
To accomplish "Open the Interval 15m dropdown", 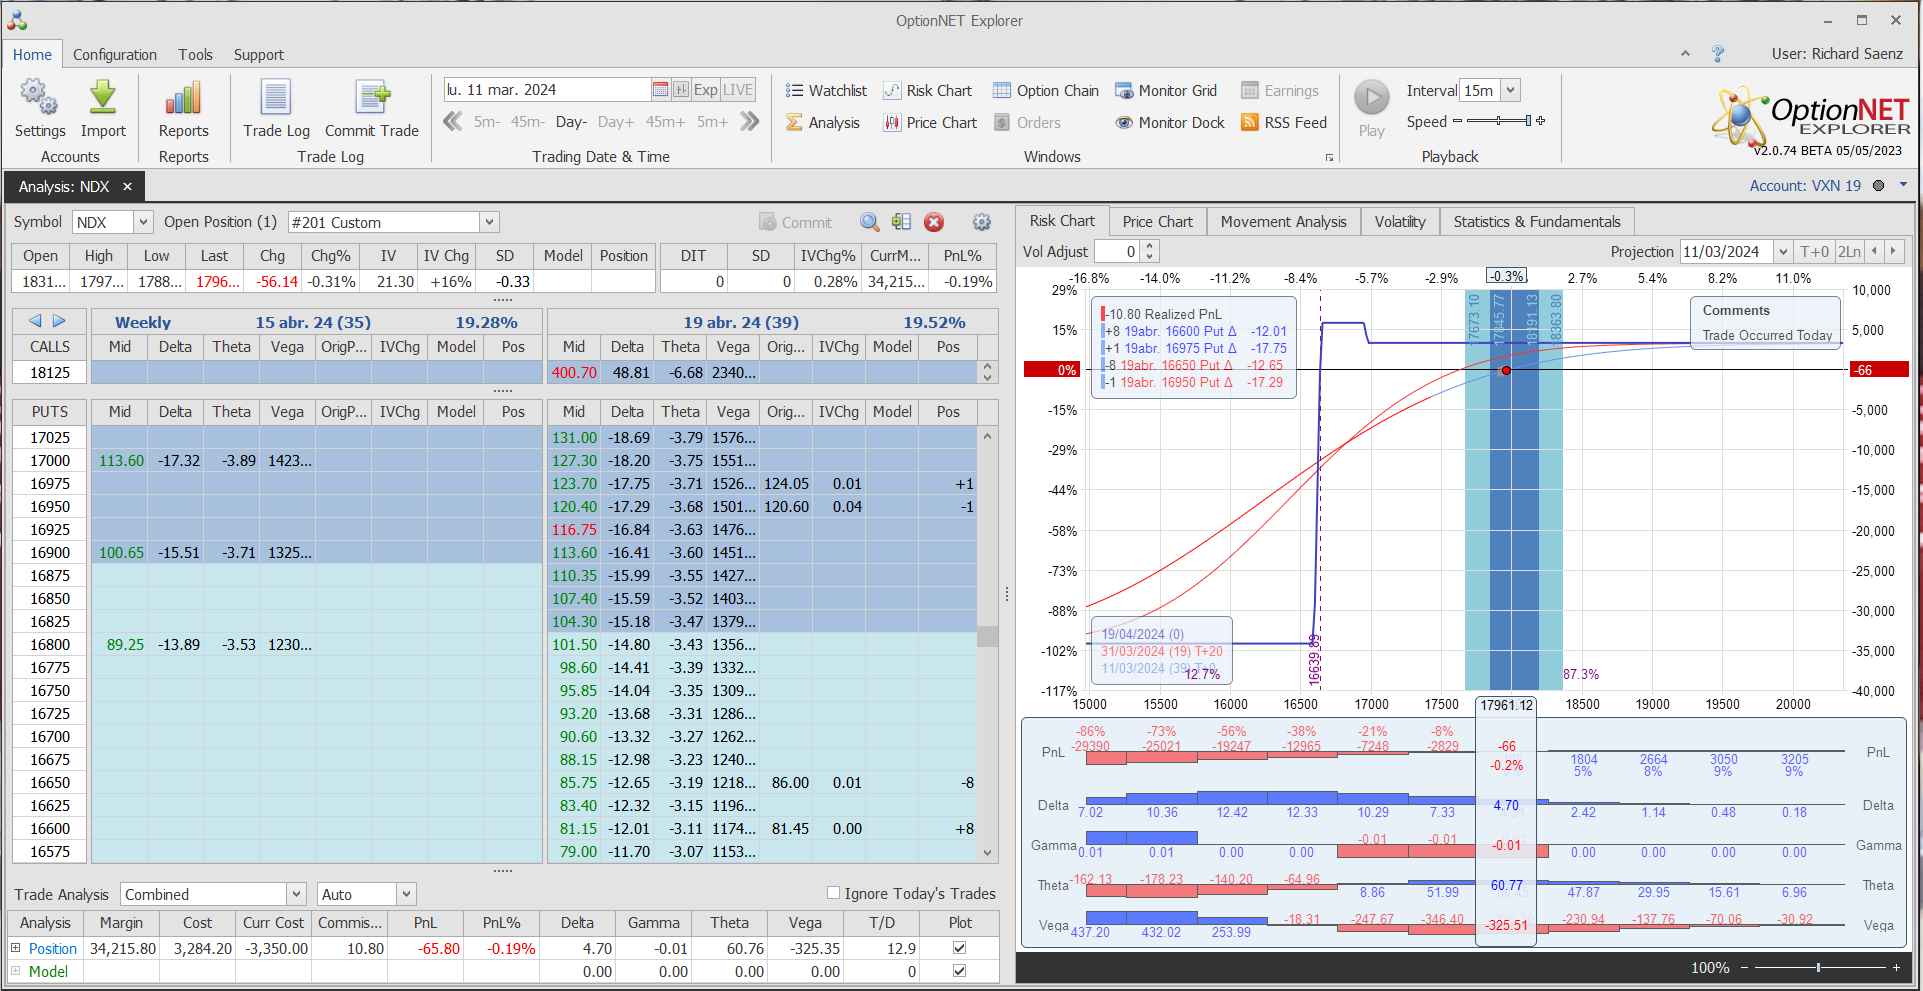I will coord(1510,90).
